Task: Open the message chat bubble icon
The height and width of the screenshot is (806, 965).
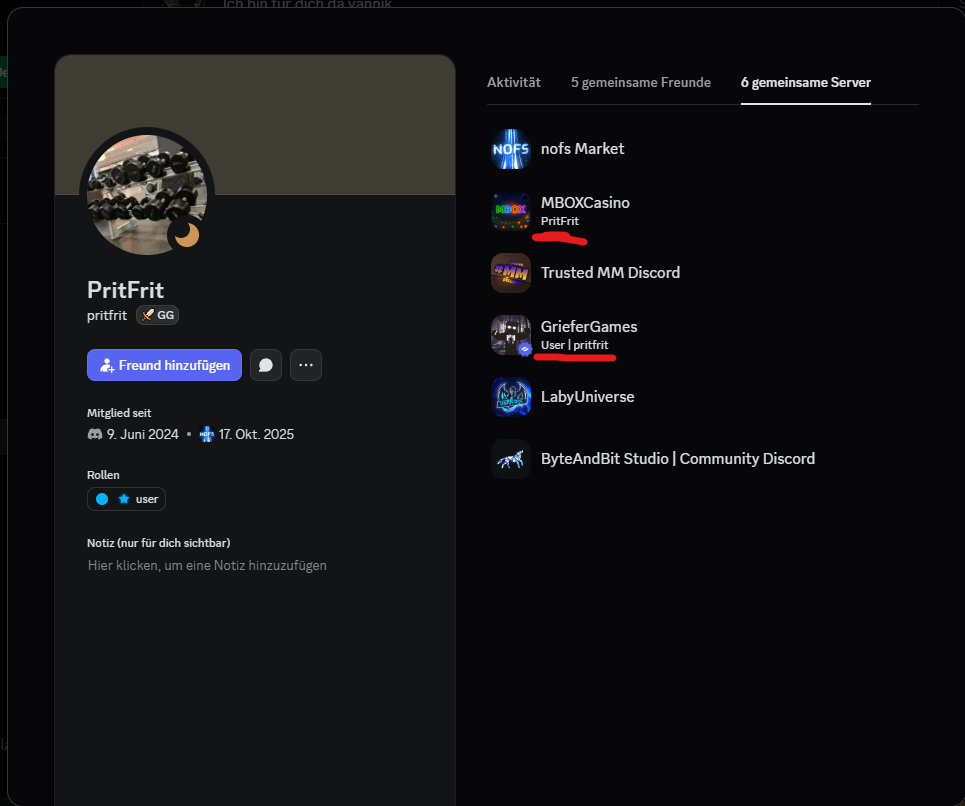Action: pyautogui.click(x=266, y=365)
